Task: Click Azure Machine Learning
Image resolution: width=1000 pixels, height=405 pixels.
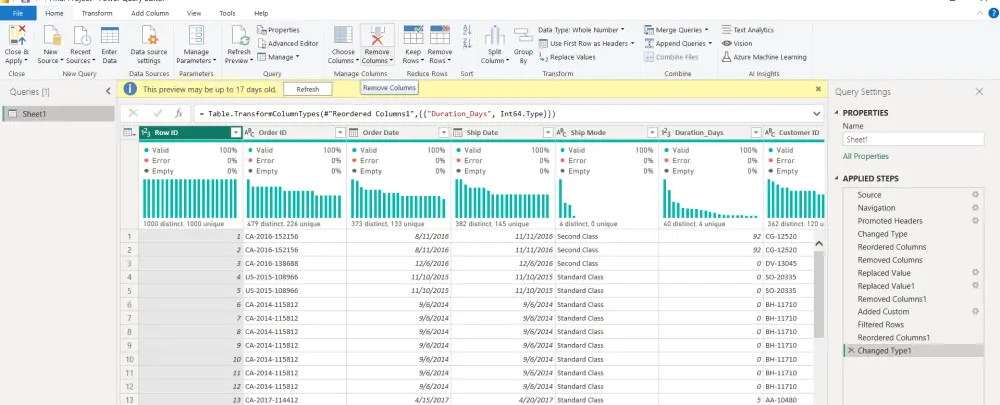Action: pyautogui.click(x=764, y=57)
